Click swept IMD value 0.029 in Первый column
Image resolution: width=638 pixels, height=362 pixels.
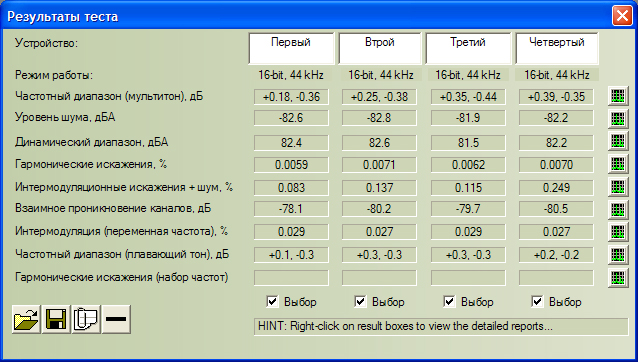[291, 231]
